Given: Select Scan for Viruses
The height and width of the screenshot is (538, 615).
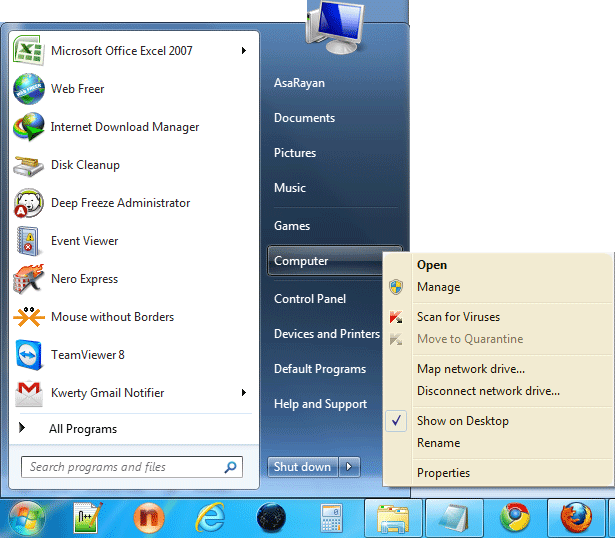Looking at the screenshot, I should click(459, 317).
